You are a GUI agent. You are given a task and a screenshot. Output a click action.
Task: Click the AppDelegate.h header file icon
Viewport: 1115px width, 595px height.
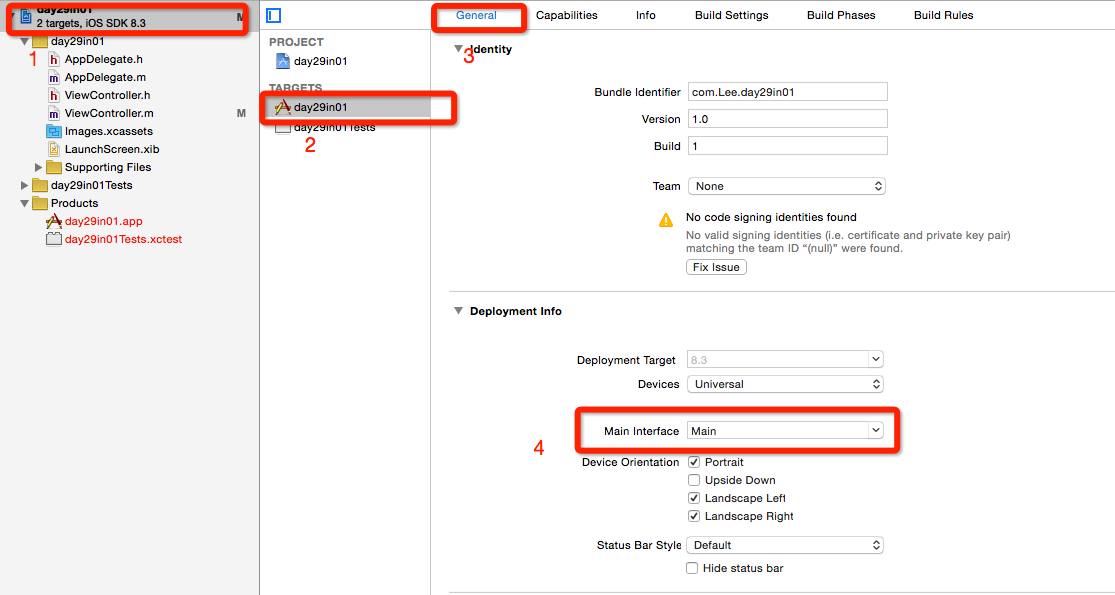[53, 59]
